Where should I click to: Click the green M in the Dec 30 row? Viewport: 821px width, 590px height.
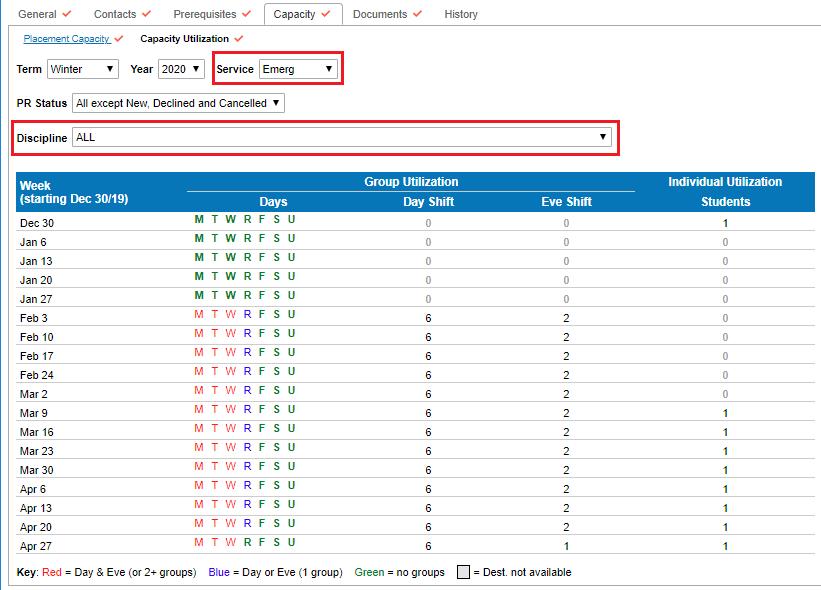(199, 219)
